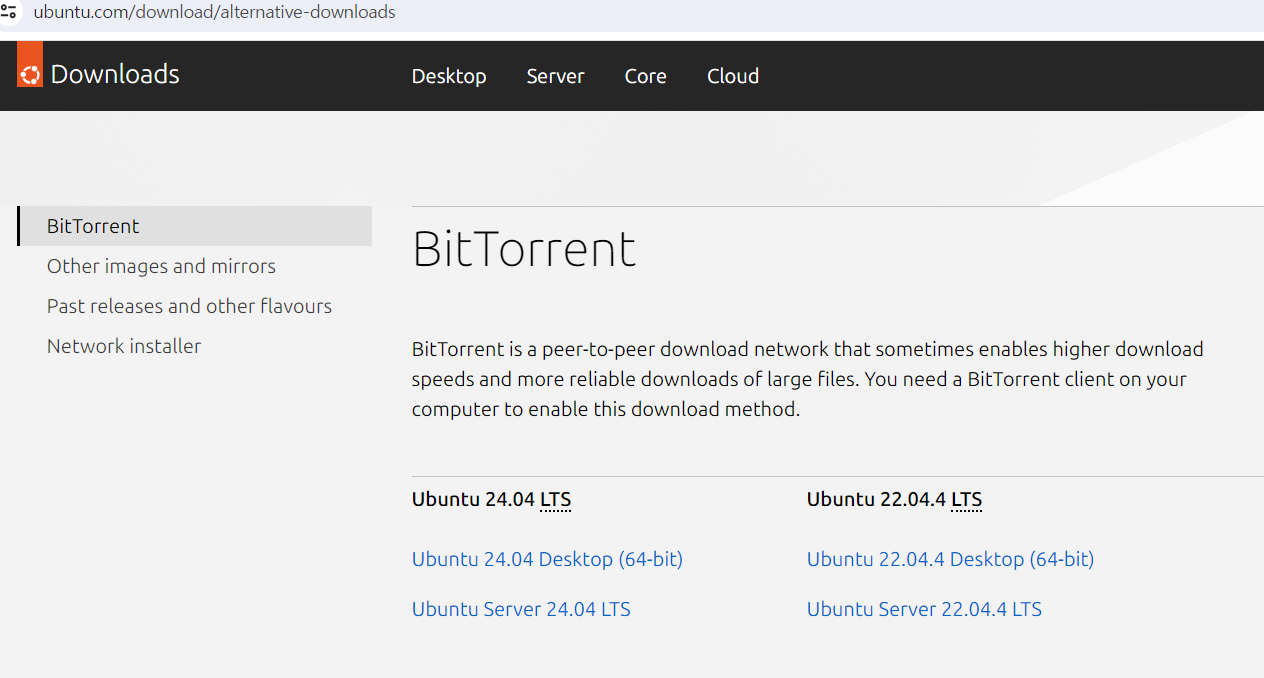Click the LTS abbreviation beside Ubuntu 24.04 heading

click(x=555, y=499)
